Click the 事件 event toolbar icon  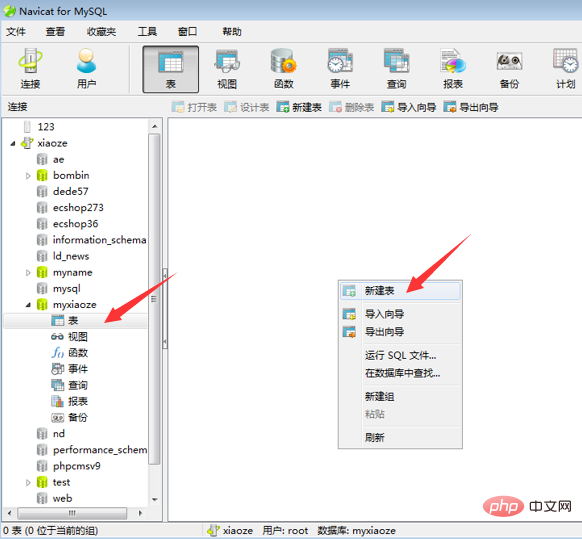(x=340, y=69)
